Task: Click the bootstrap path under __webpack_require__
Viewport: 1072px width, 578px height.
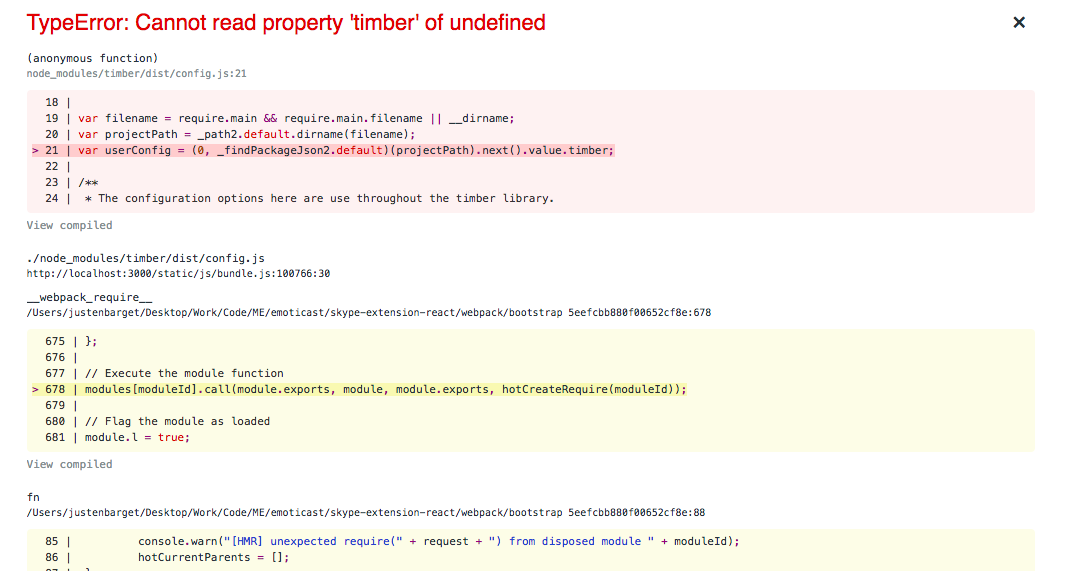Action: (366, 311)
